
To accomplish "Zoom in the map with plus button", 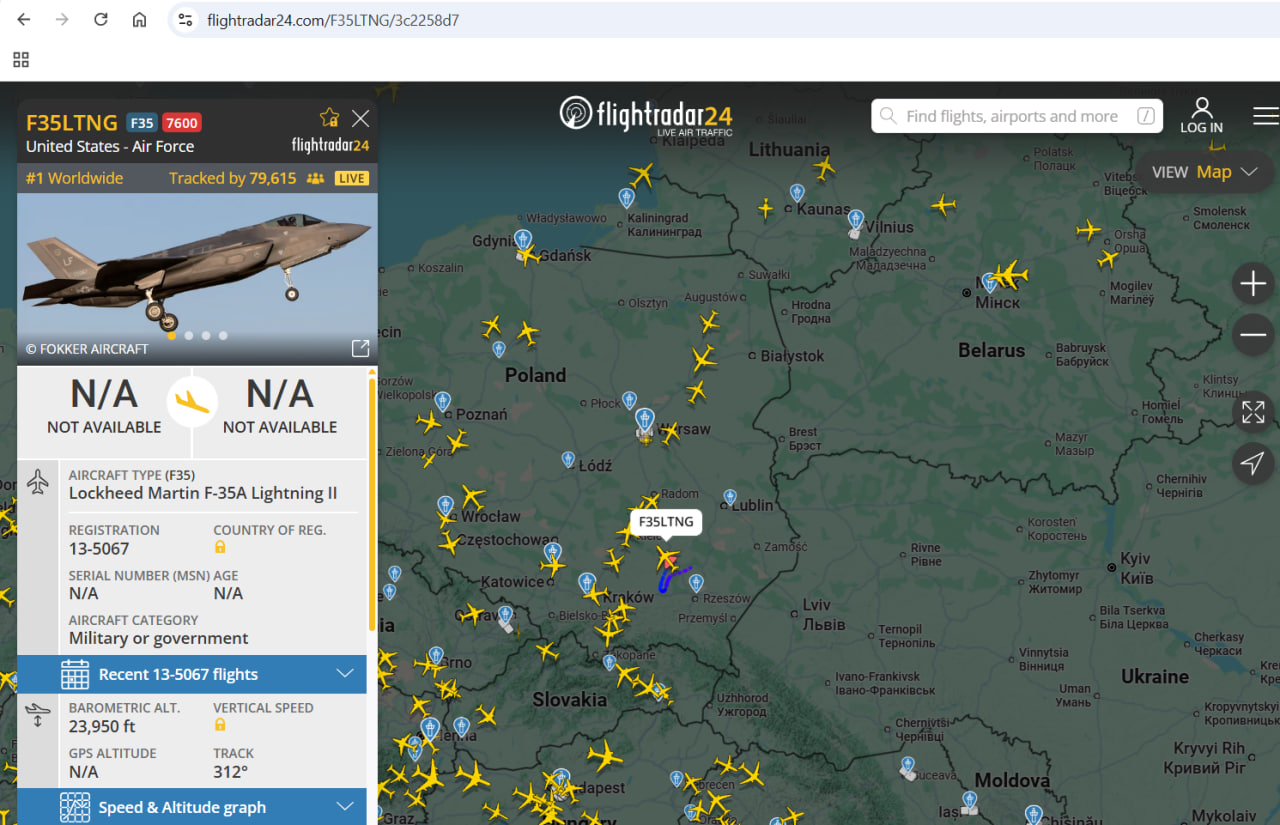I will point(1253,284).
